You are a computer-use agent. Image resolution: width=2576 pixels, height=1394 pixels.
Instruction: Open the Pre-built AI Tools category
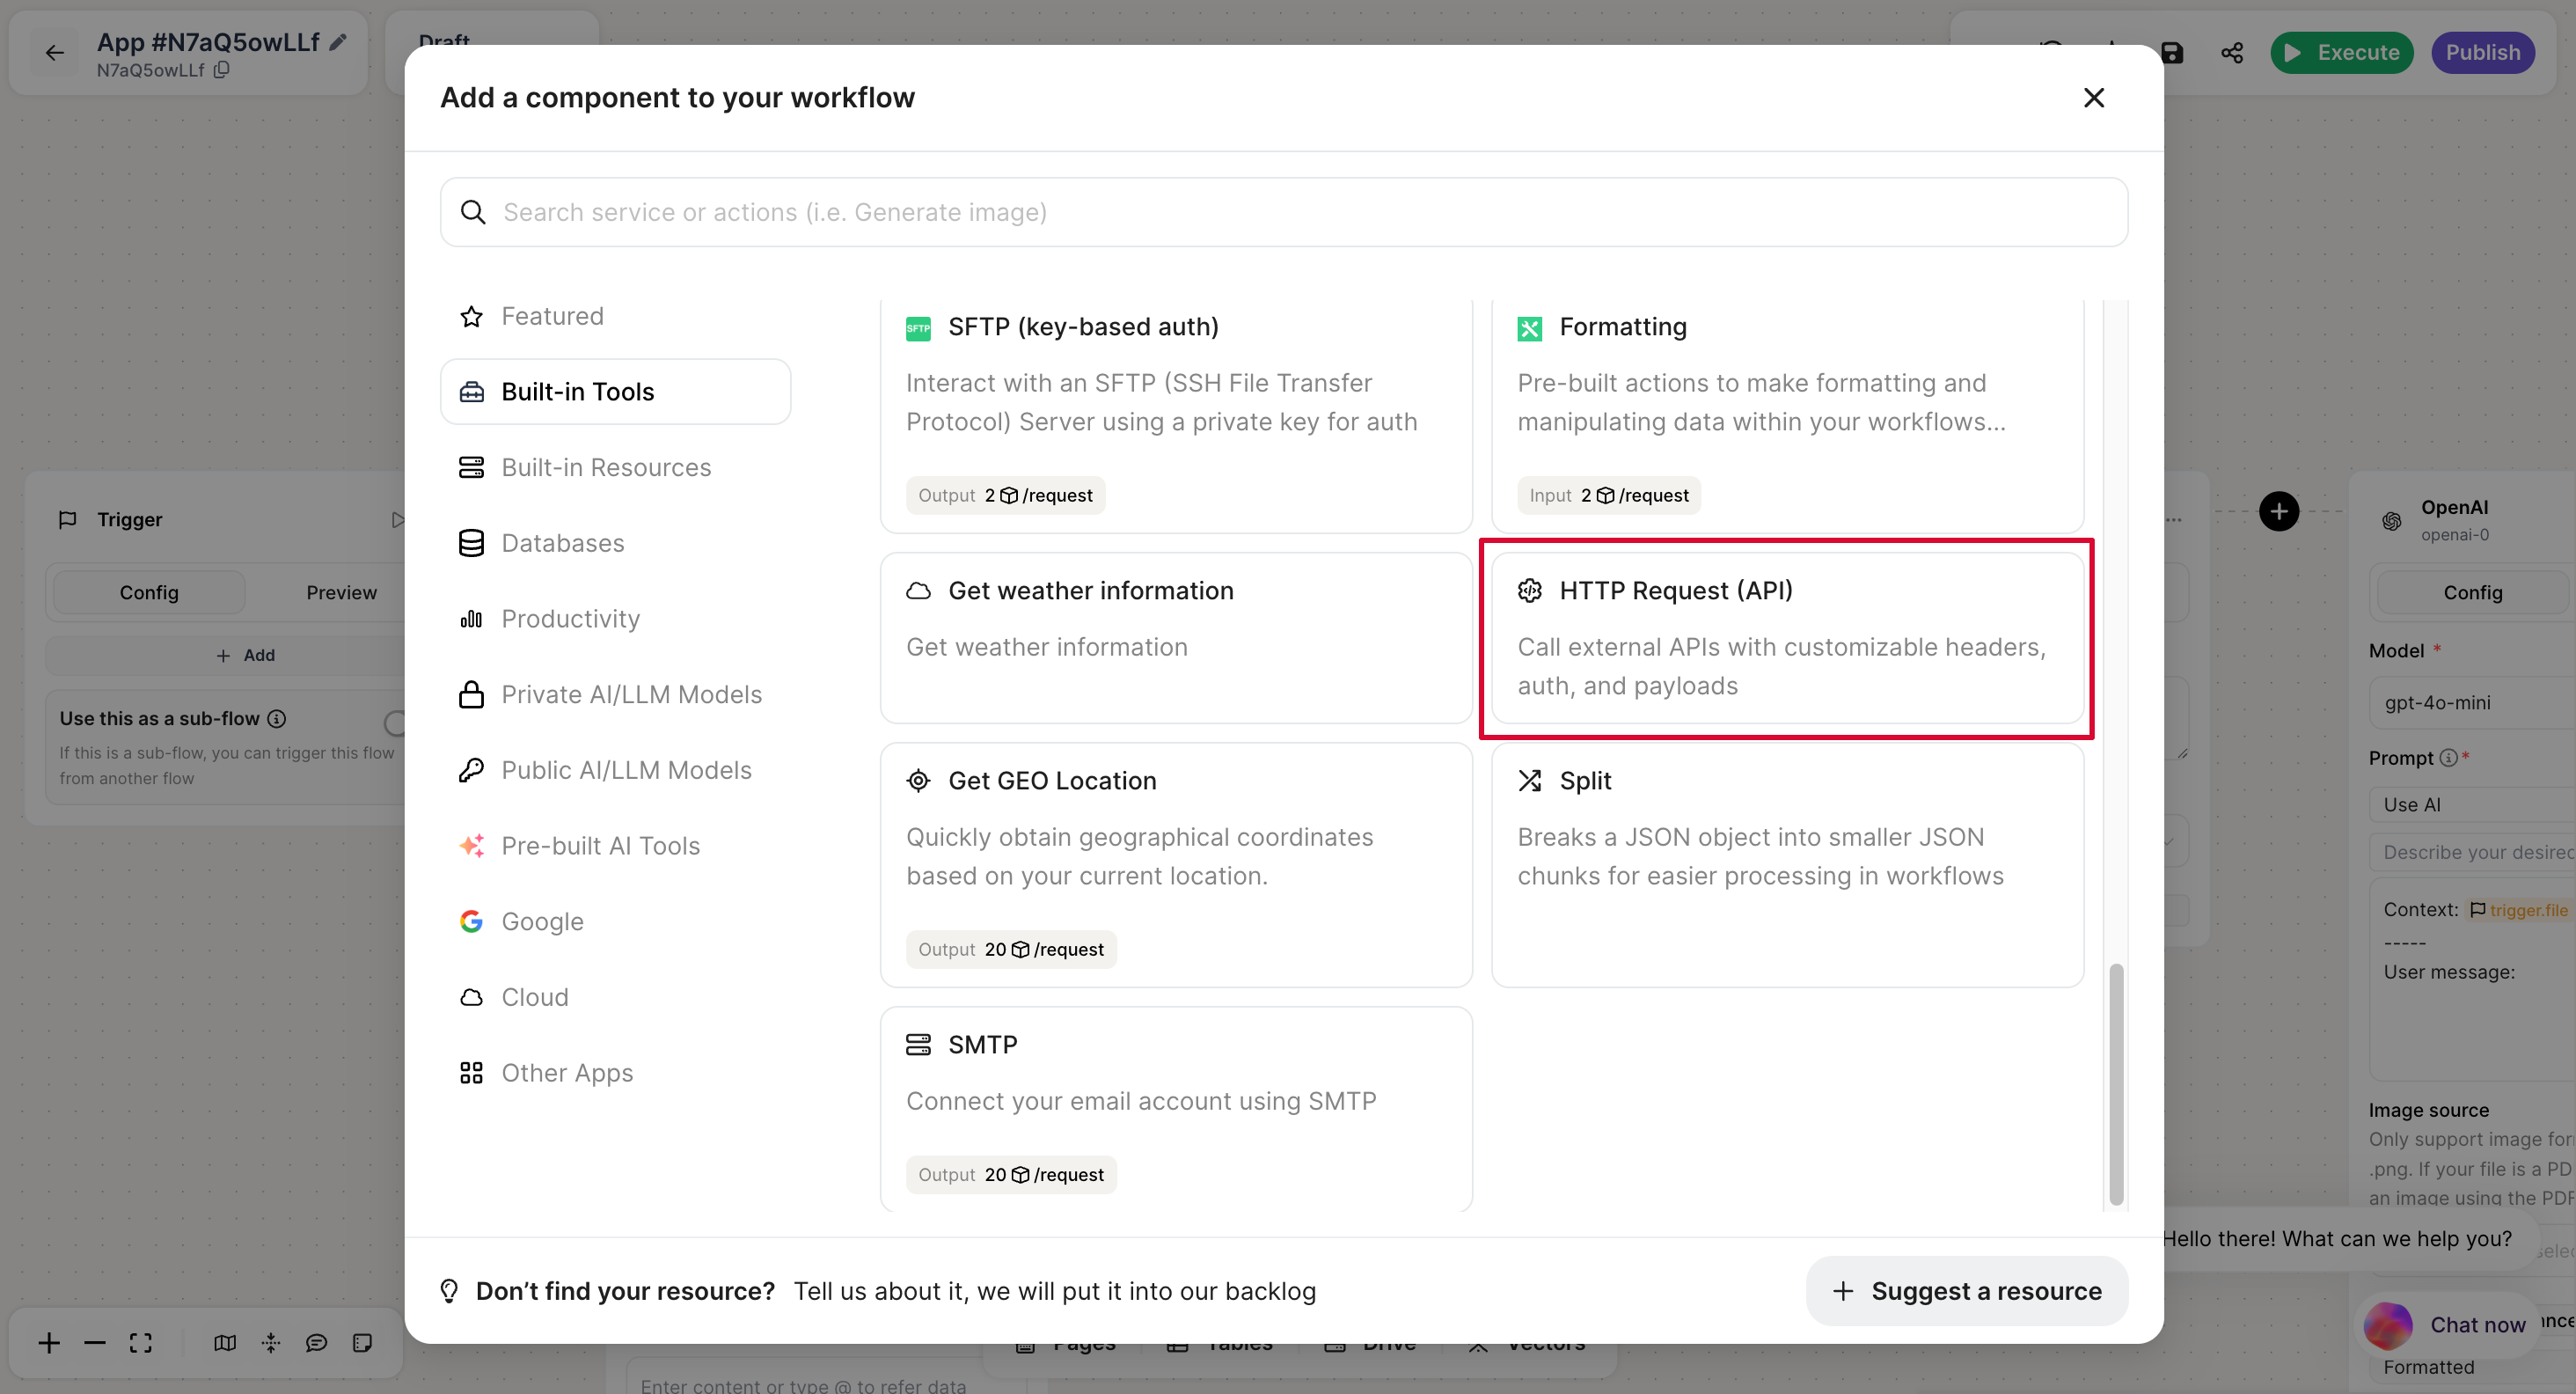point(600,846)
